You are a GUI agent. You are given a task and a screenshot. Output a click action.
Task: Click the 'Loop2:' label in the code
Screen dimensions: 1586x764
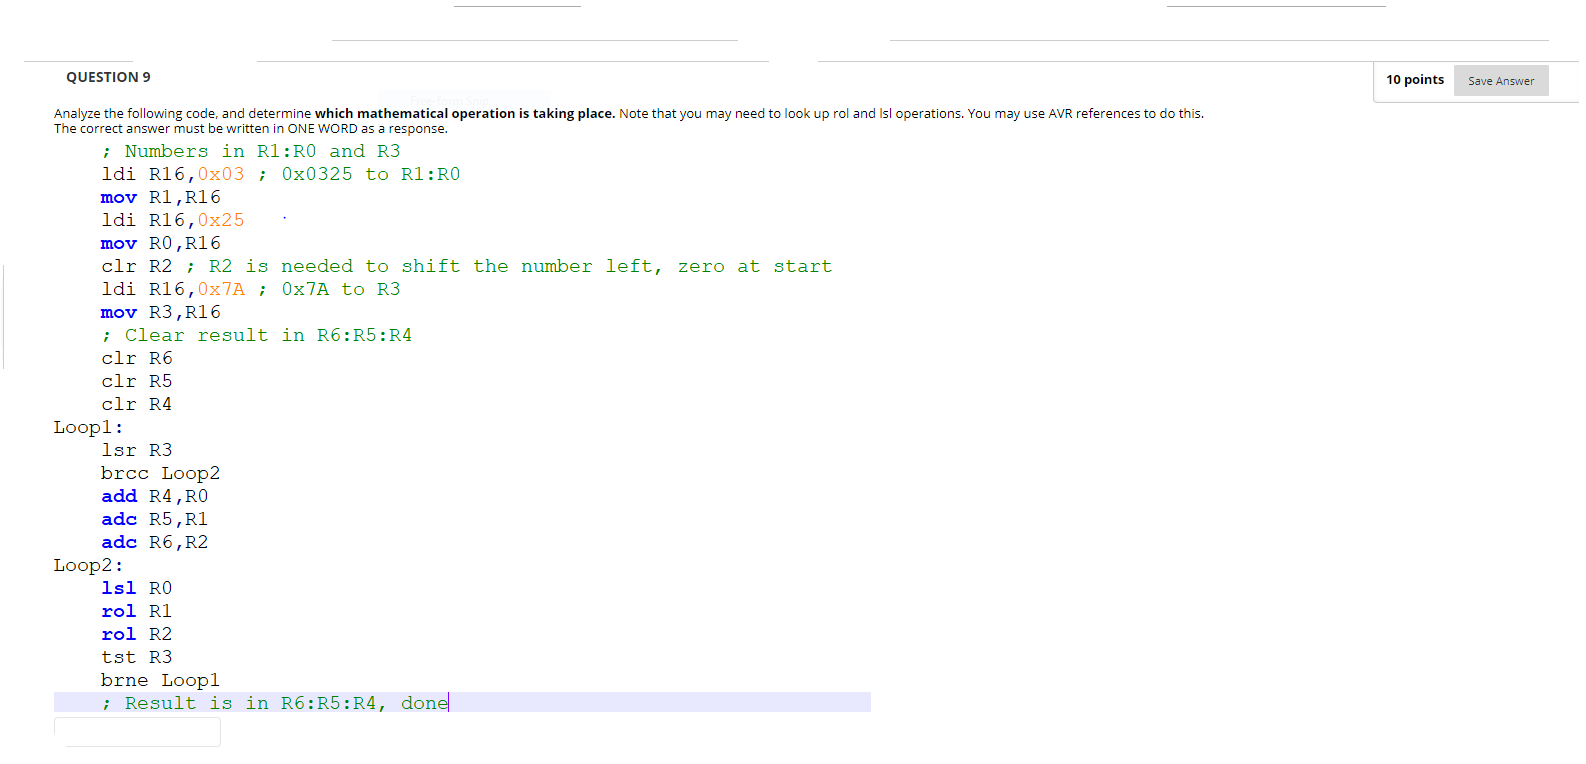tap(88, 565)
